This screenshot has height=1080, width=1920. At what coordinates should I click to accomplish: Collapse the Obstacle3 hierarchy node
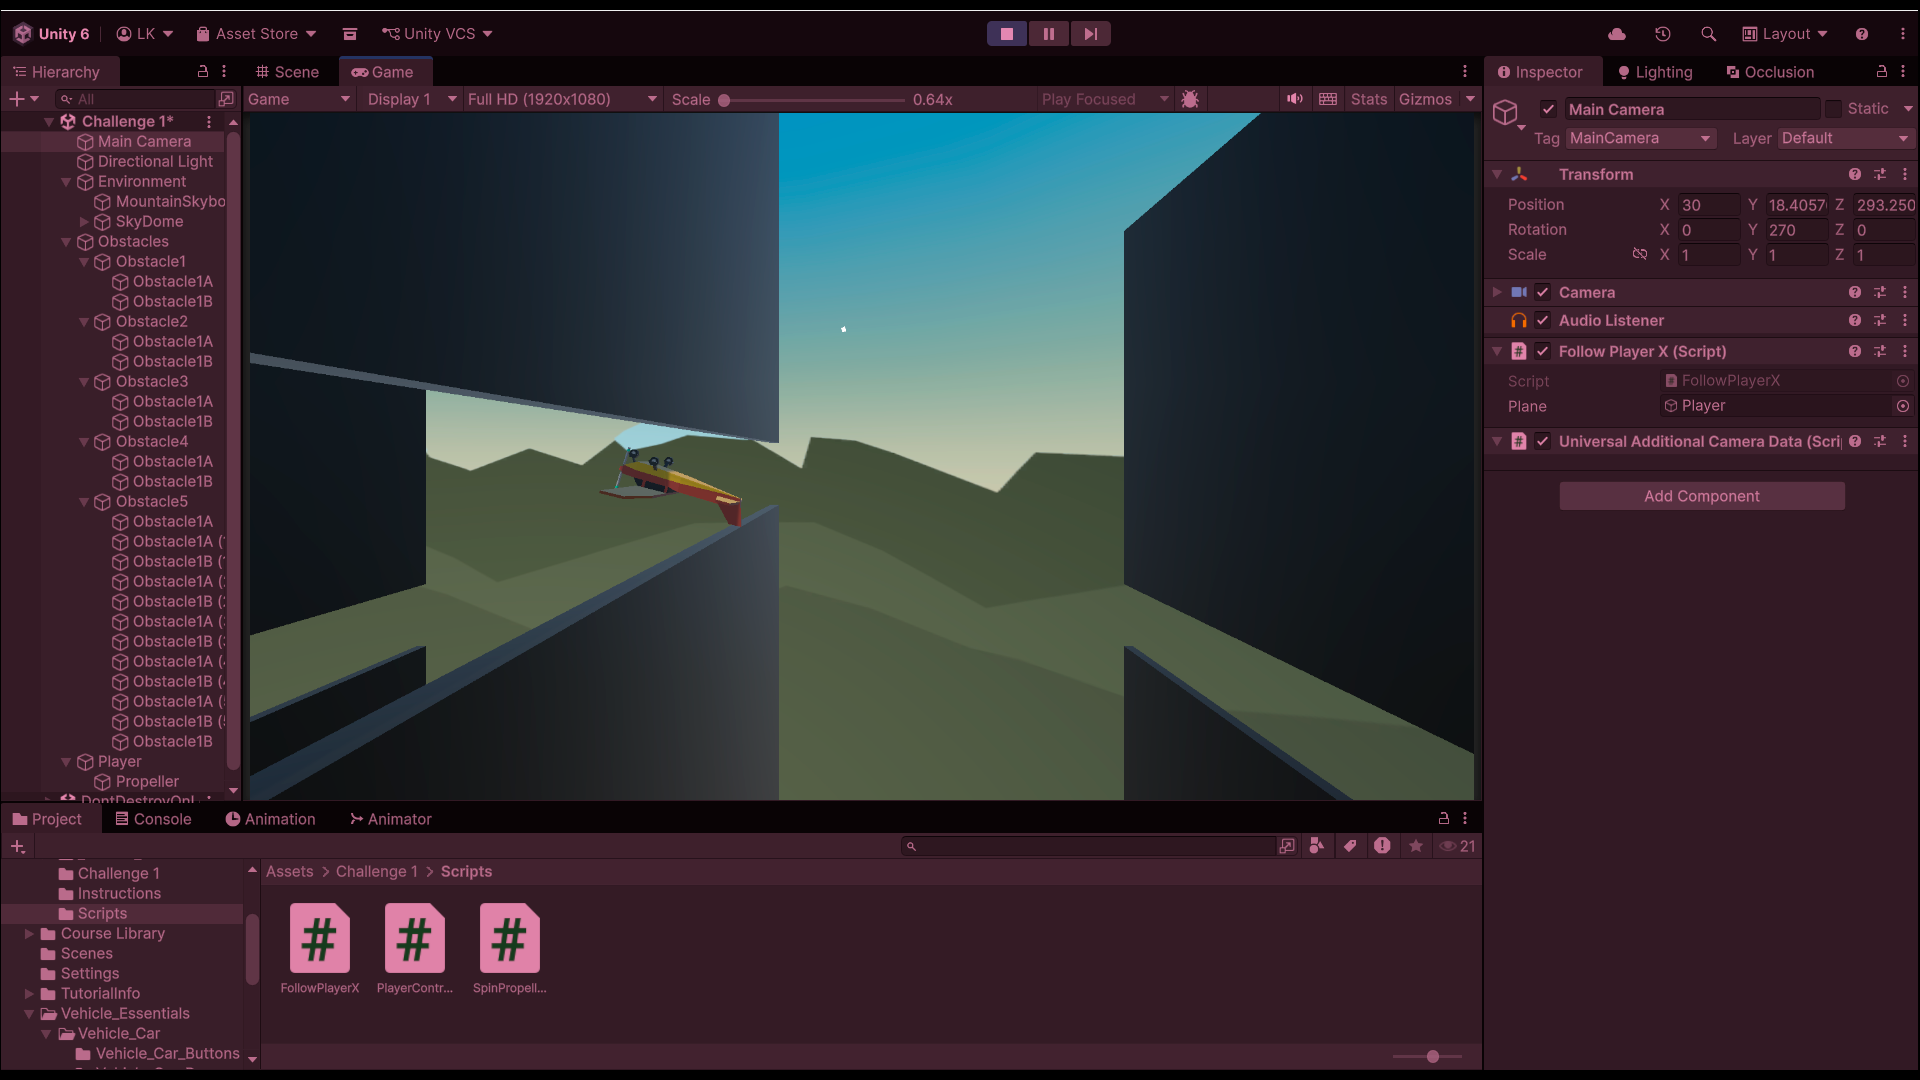coord(85,382)
